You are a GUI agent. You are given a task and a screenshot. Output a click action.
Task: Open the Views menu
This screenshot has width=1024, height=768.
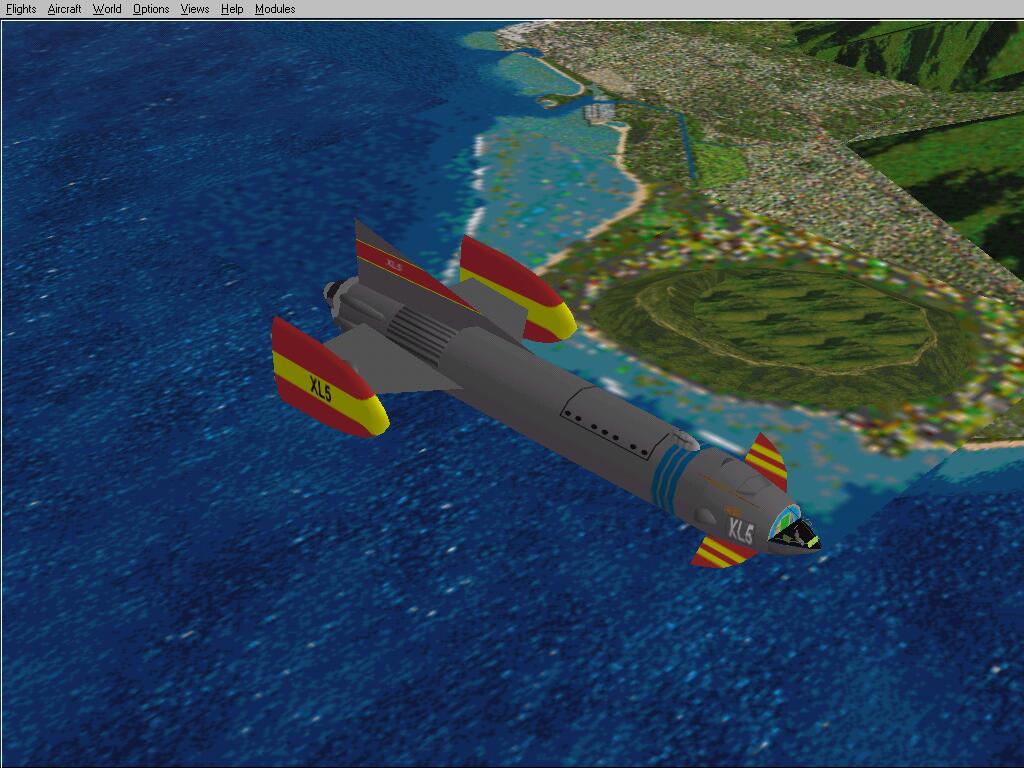click(x=195, y=9)
